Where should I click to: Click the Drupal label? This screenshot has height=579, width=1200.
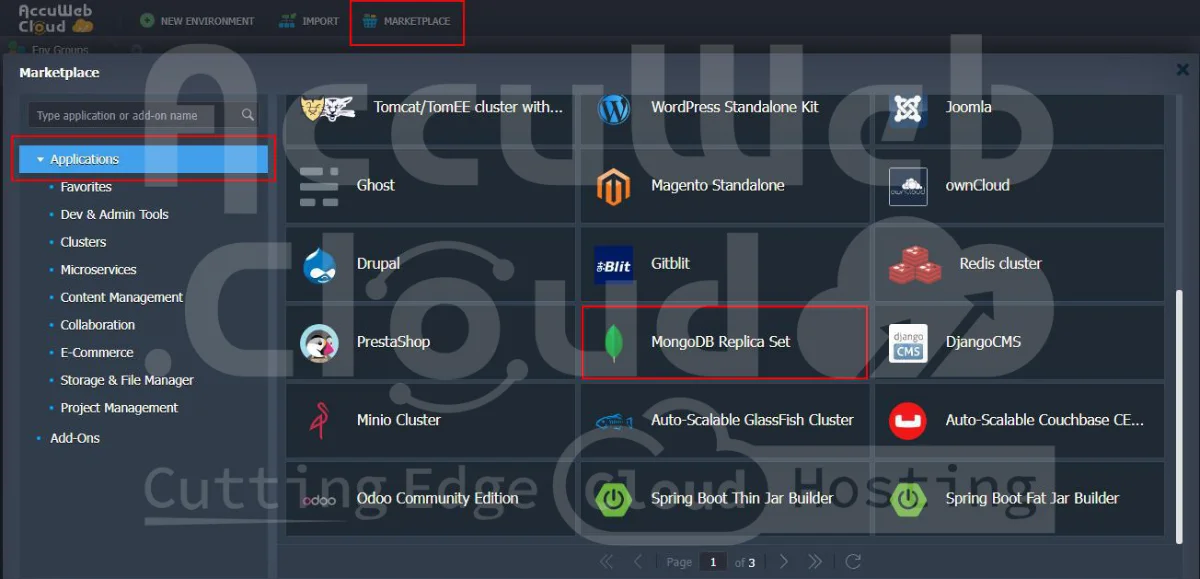[x=378, y=264]
